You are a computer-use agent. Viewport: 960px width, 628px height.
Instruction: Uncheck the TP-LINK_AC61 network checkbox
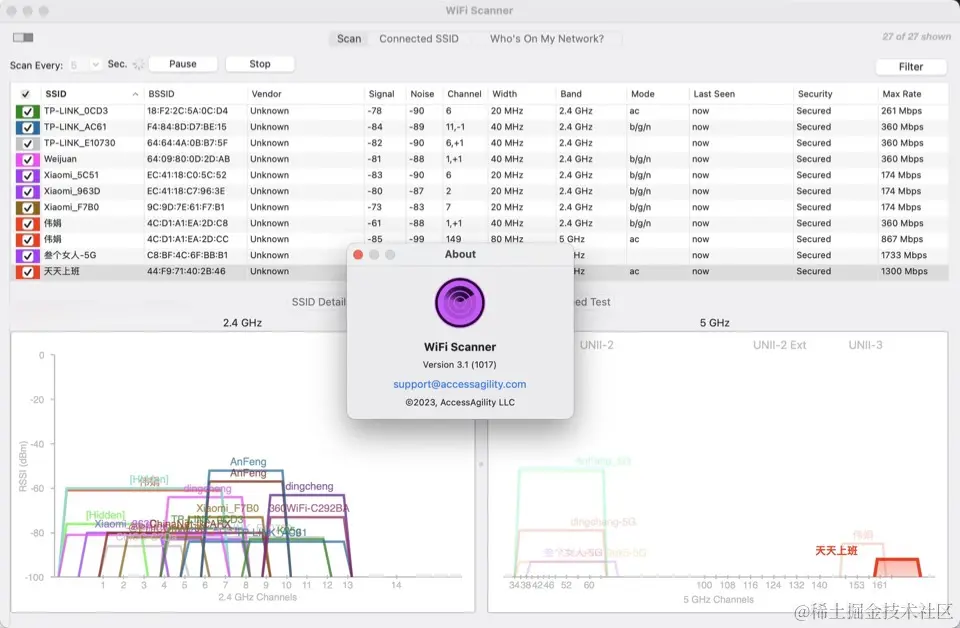pos(28,127)
